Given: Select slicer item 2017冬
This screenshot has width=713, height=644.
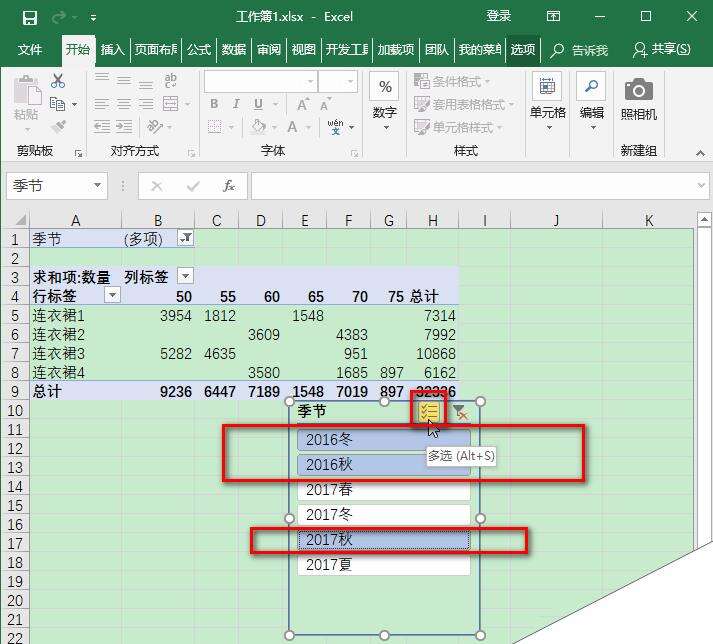Looking at the screenshot, I should click(384, 514).
